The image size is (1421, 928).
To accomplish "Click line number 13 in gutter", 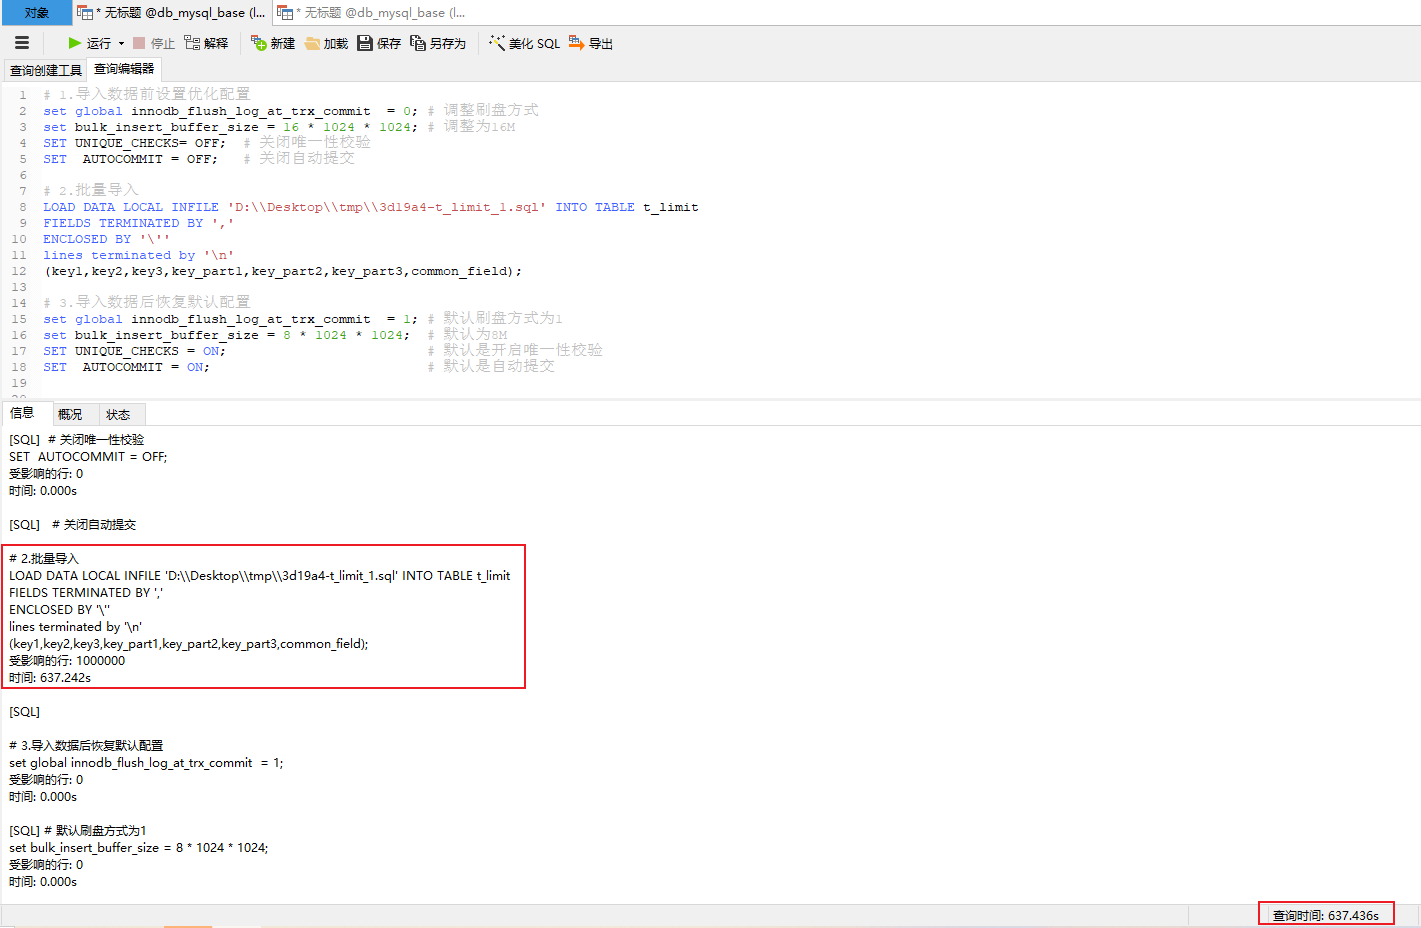I will click(19, 287).
